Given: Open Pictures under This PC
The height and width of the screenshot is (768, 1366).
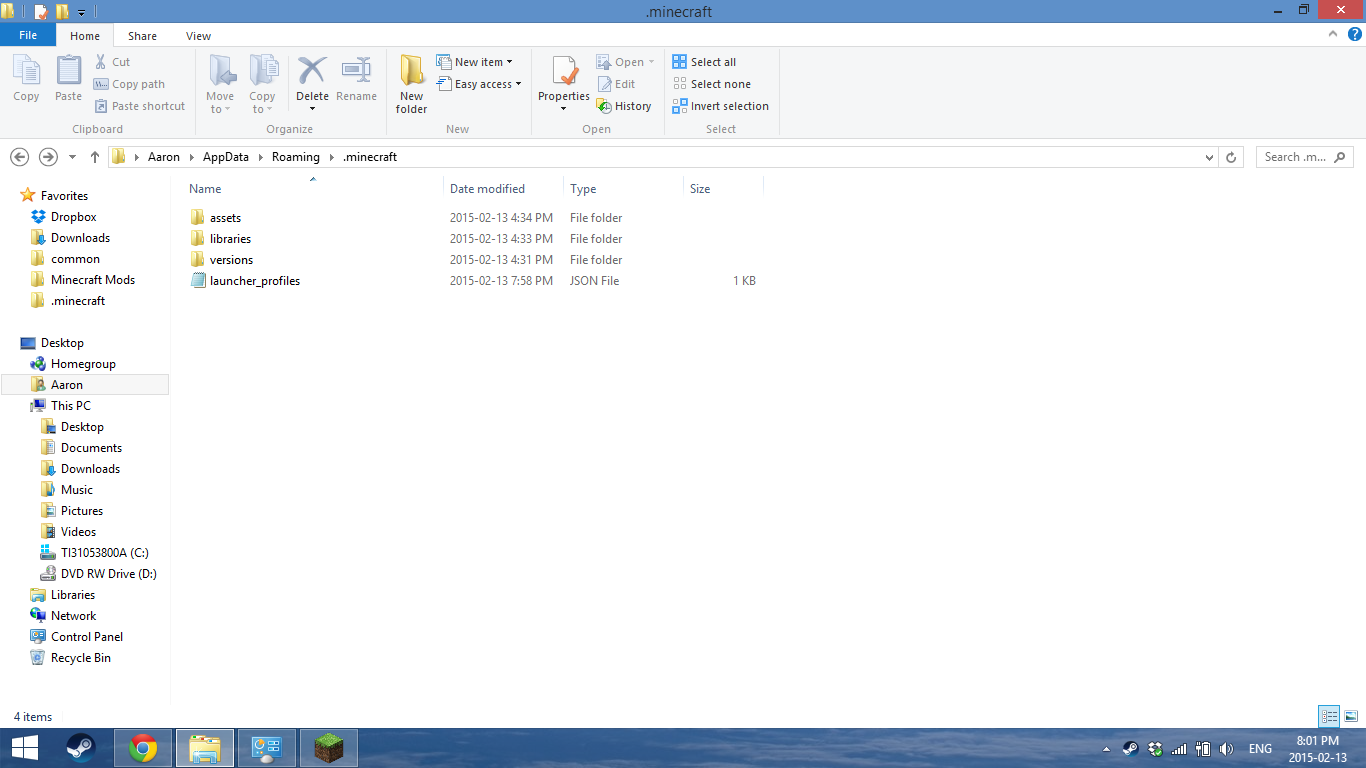Looking at the screenshot, I should (81, 511).
